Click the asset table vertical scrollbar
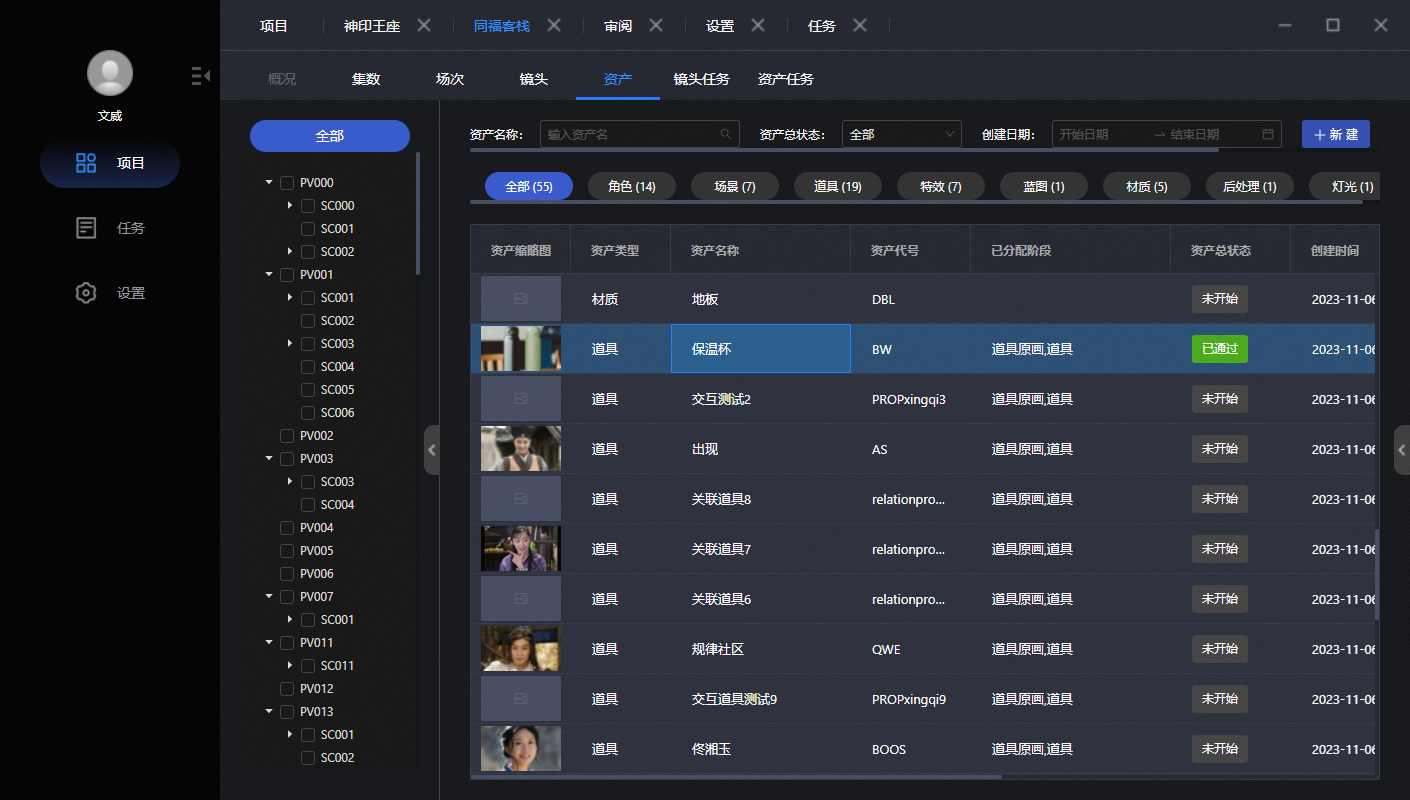Viewport: 1410px width, 800px height. [x=1377, y=575]
